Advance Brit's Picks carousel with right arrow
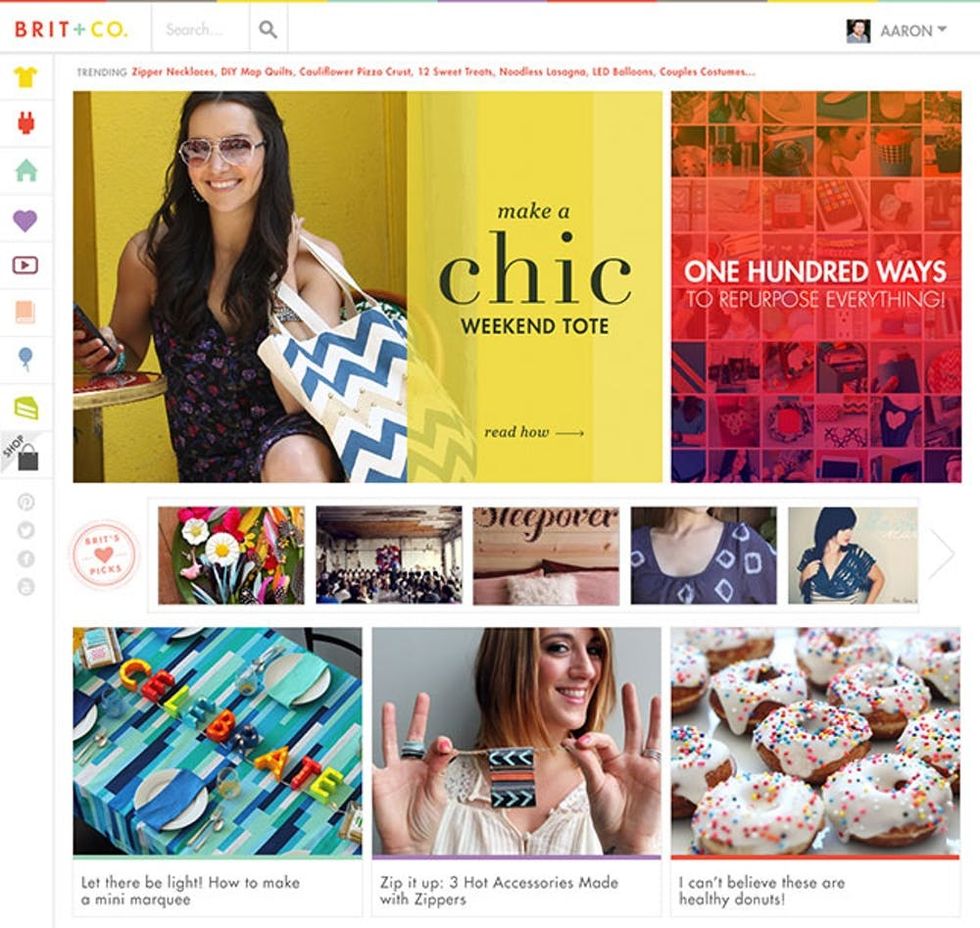This screenshot has width=980, height=928. click(x=941, y=553)
